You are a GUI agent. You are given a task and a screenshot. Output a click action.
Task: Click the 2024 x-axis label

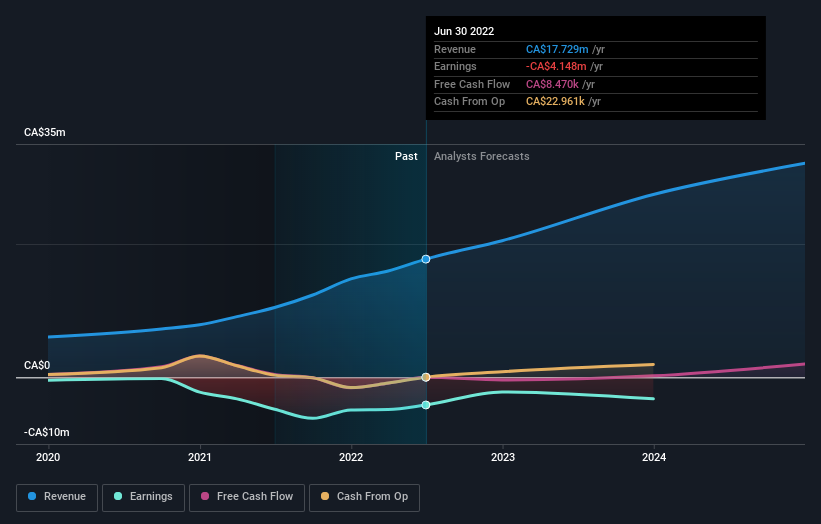coord(654,457)
